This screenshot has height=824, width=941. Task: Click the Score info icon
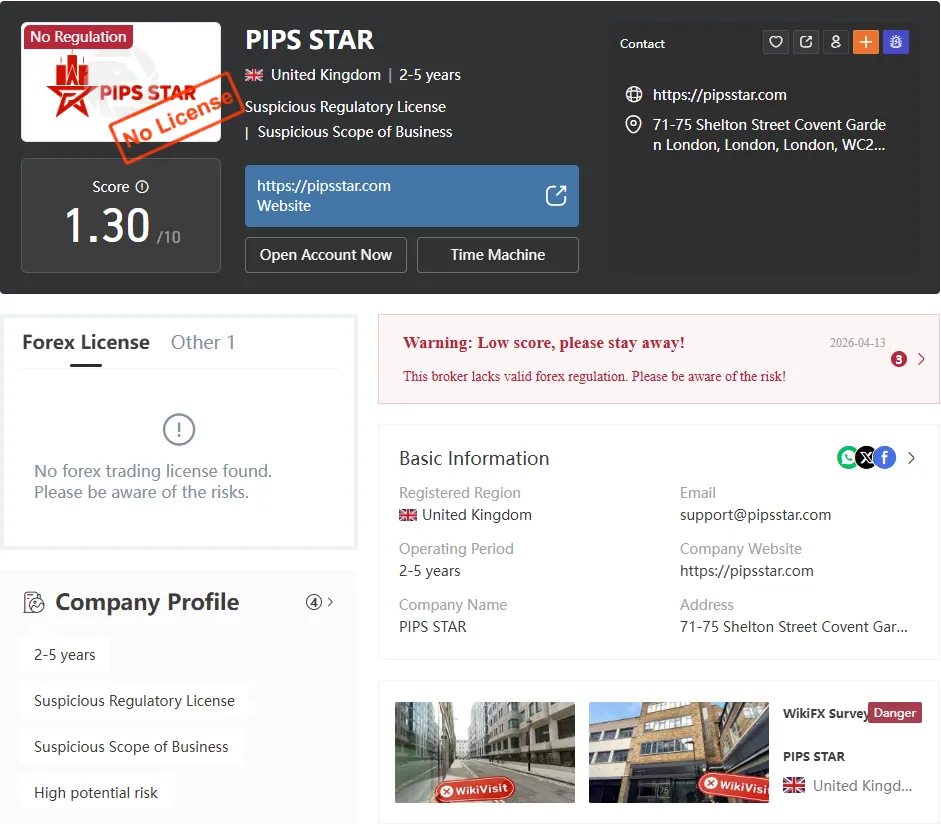pos(142,187)
